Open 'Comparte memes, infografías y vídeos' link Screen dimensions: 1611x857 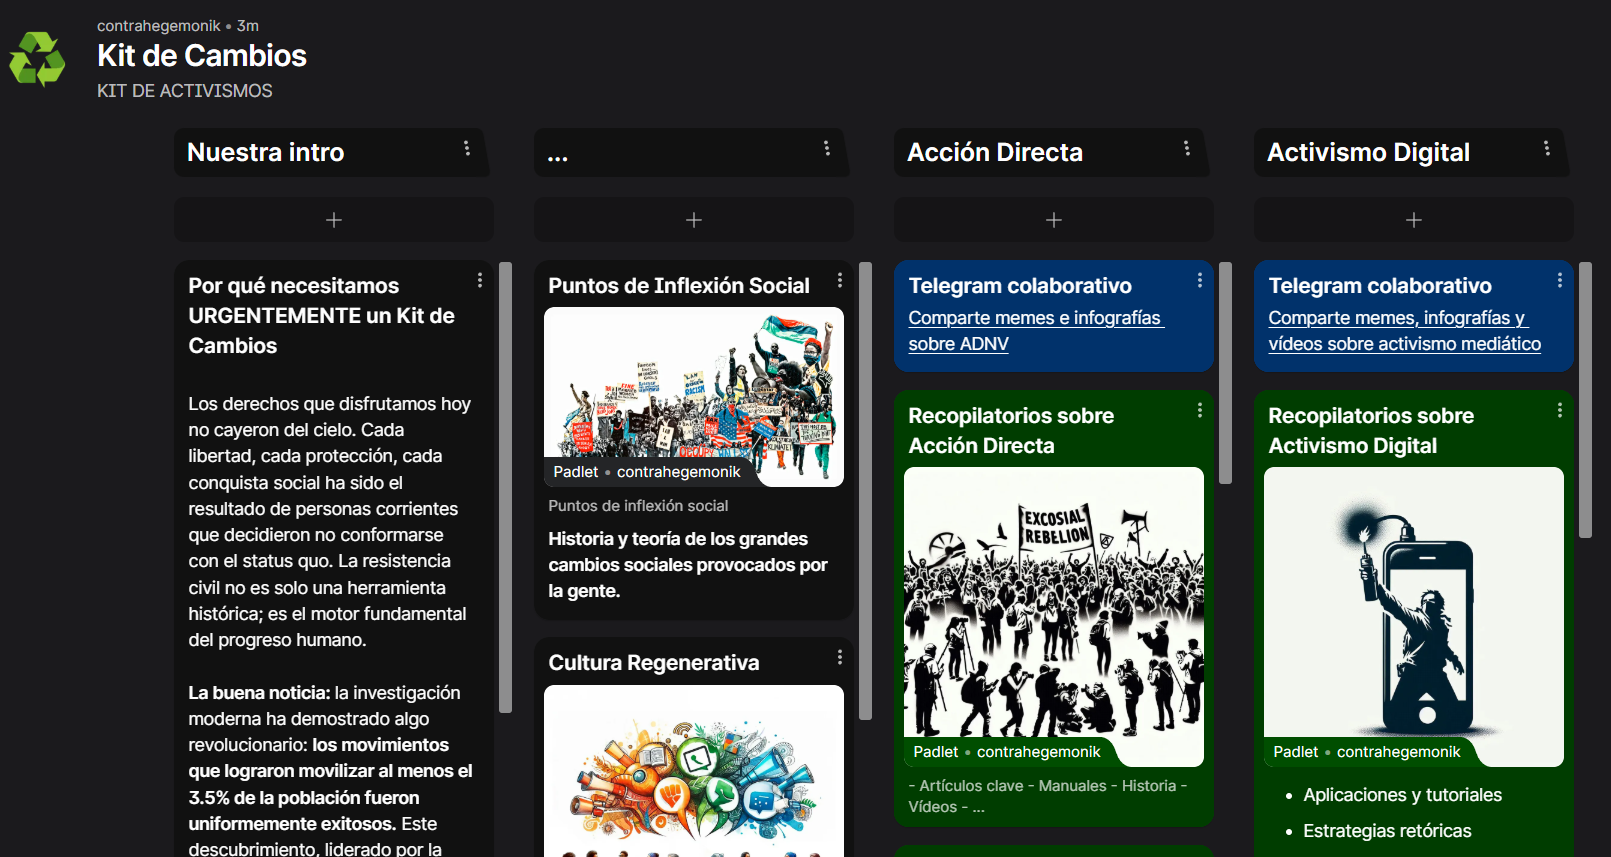[1404, 330]
